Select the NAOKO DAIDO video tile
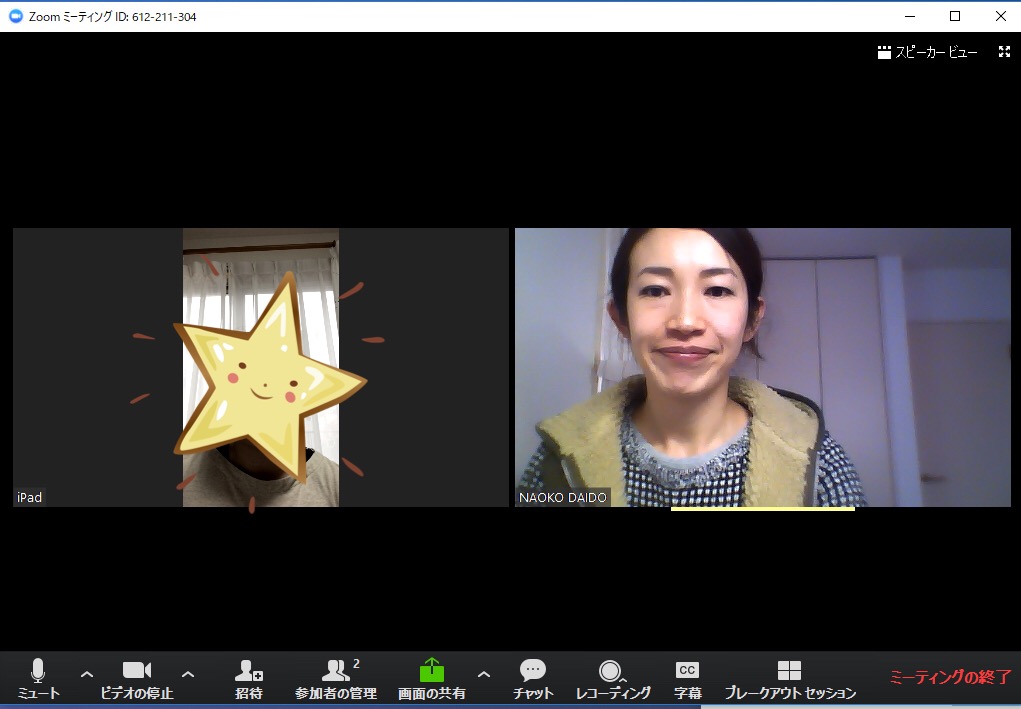The image size is (1021, 709). click(762, 367)
